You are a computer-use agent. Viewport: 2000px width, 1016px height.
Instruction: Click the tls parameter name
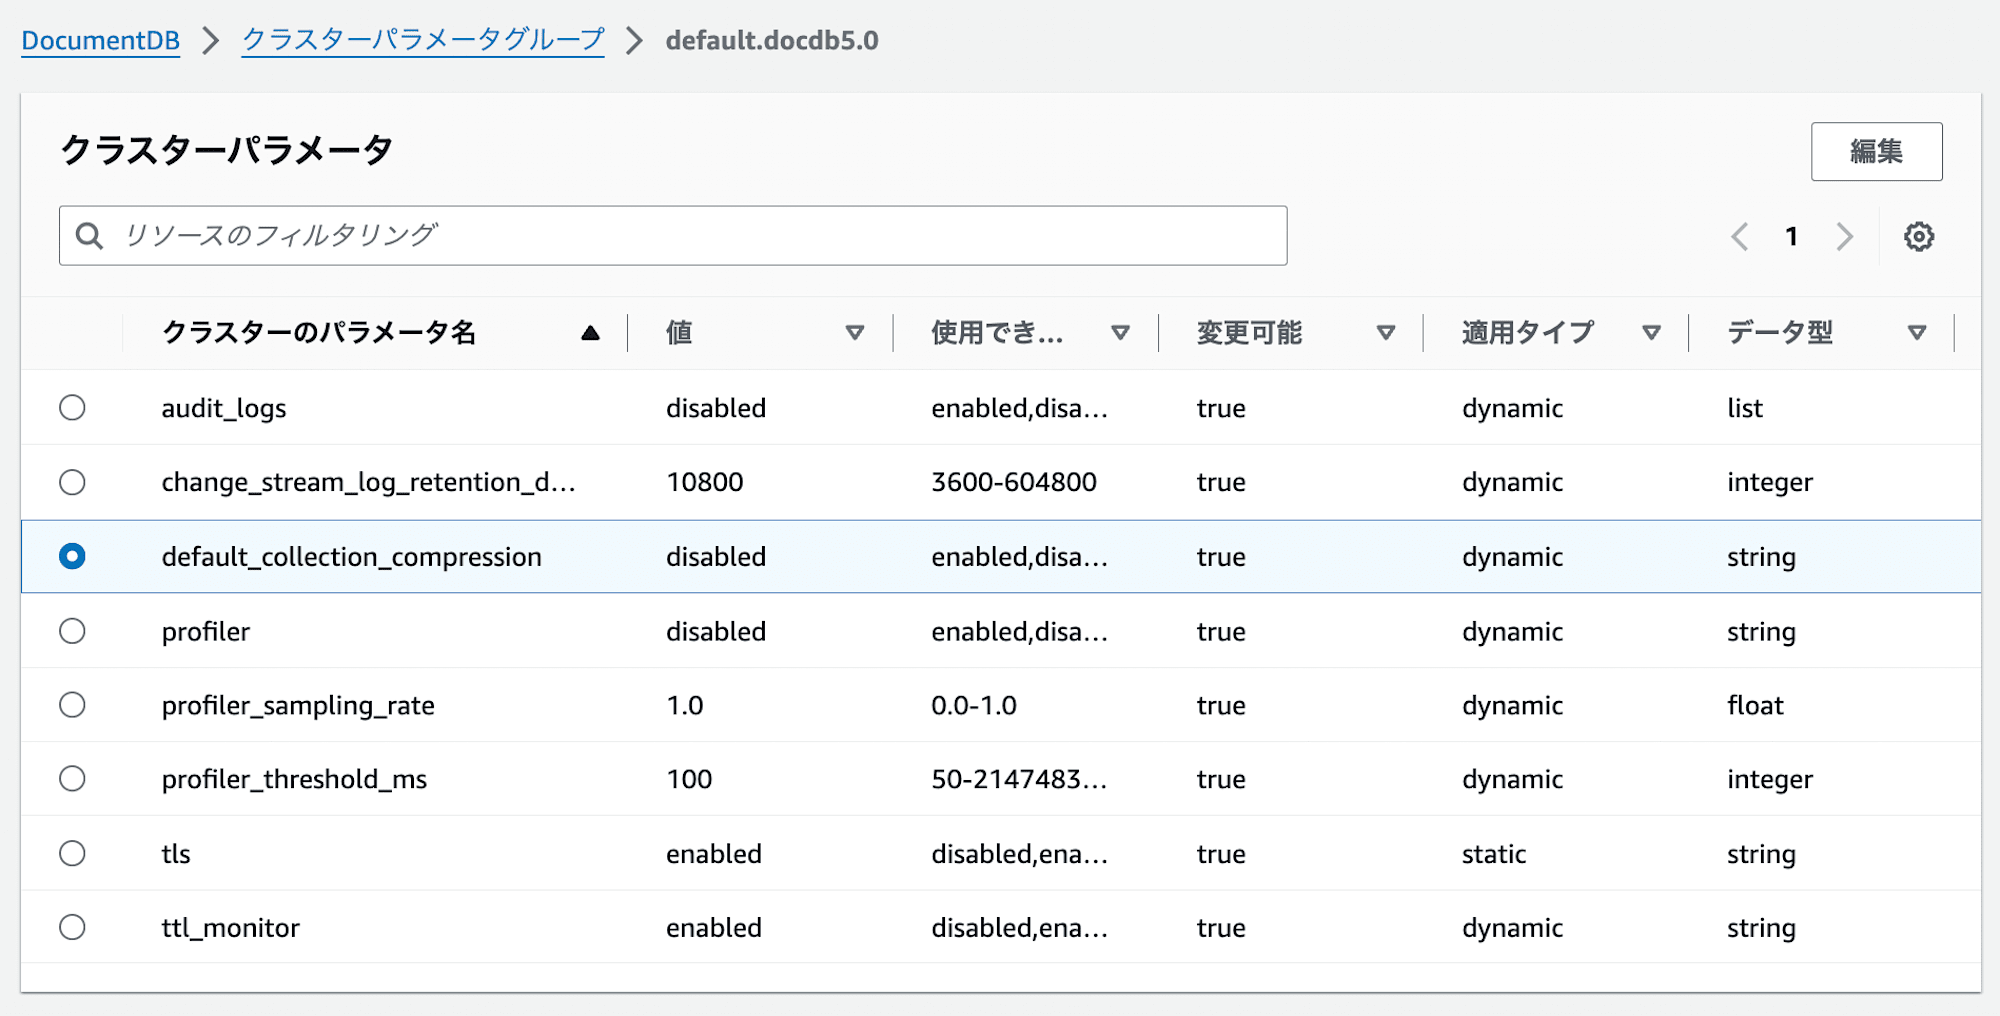[x=176, y=854]
